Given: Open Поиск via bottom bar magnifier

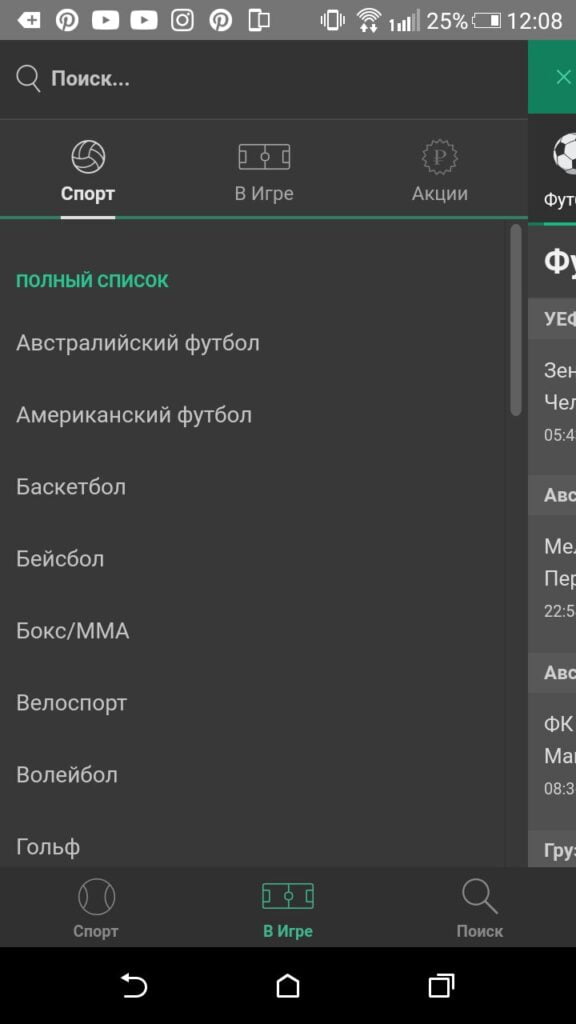Looking at the screenshot, I should (x=479, y=897).
